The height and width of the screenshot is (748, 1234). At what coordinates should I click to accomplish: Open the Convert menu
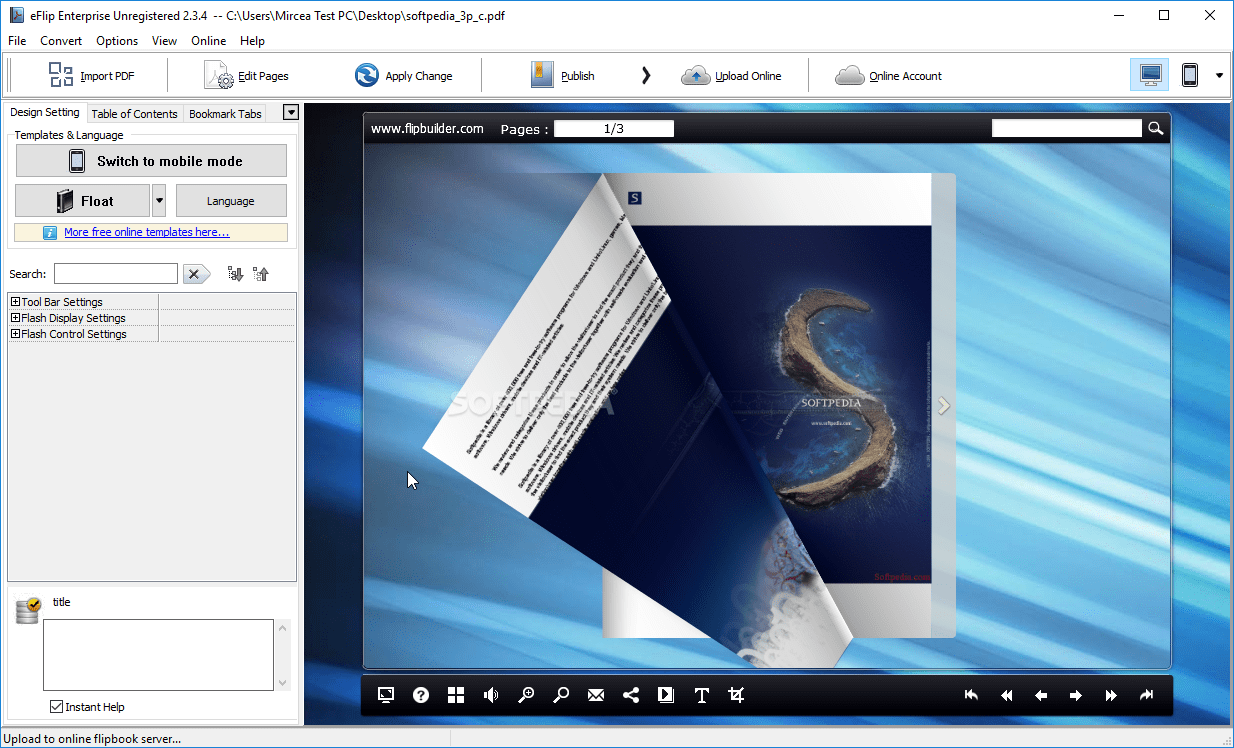click(x=61, y=41)
